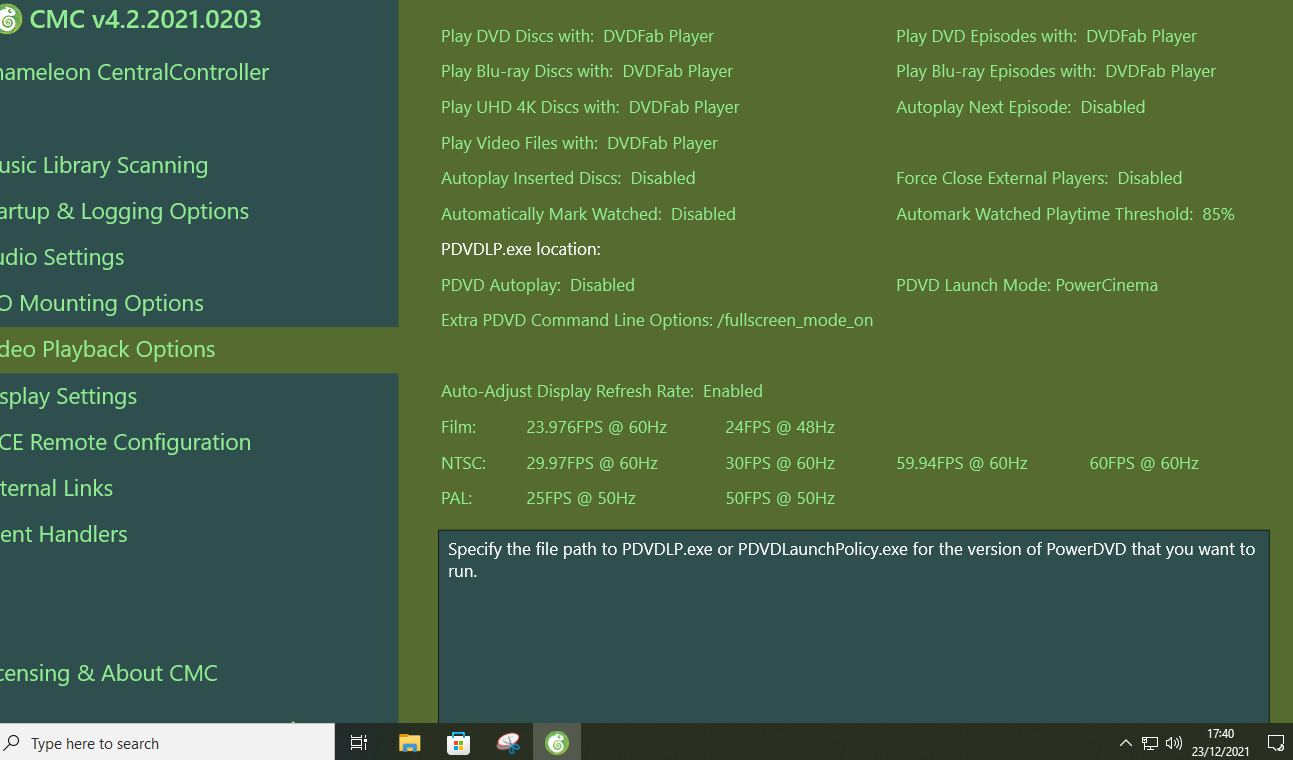Show hidden system tray icons
The image size is (1293, 760).
(1125, 743)
